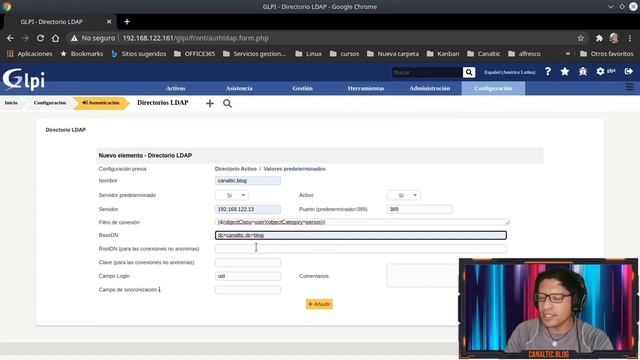Open the browser home page icon
Viewport: 640px width, 360px height.
(56, 38)
